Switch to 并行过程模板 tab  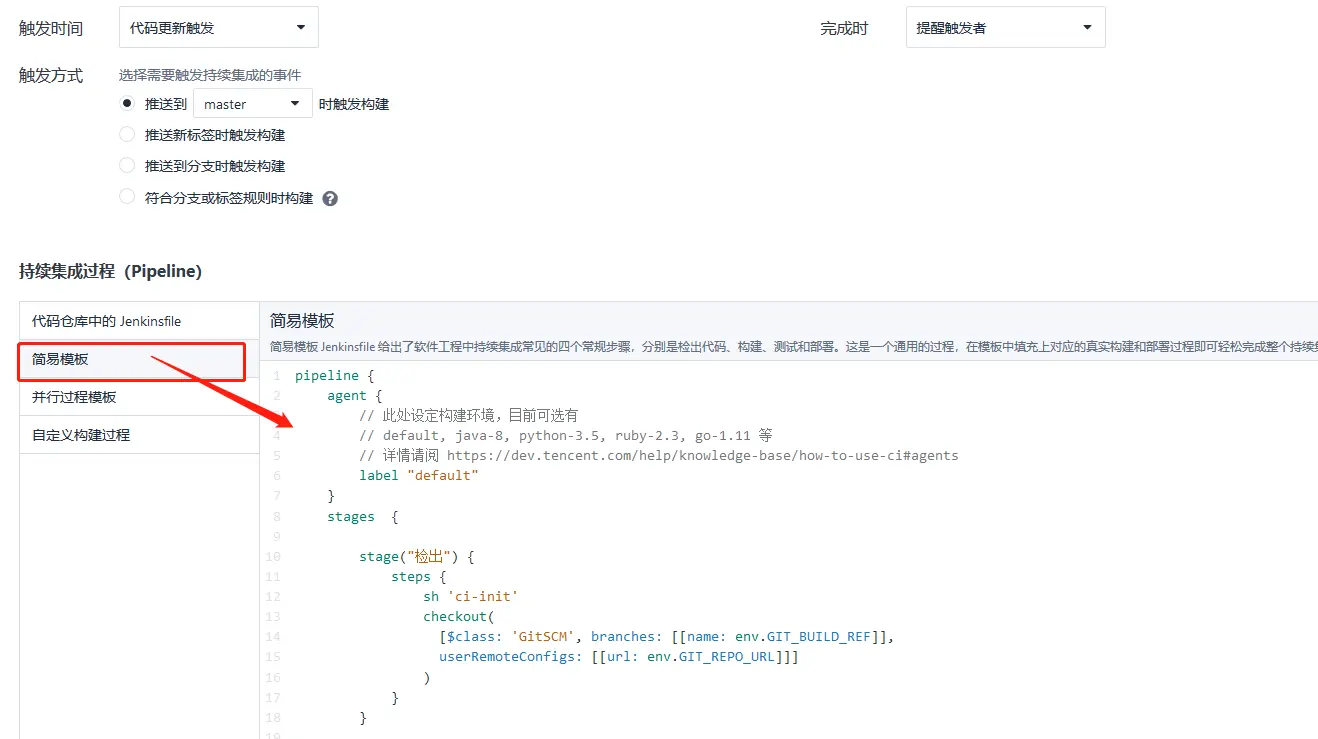coord(139,397)
